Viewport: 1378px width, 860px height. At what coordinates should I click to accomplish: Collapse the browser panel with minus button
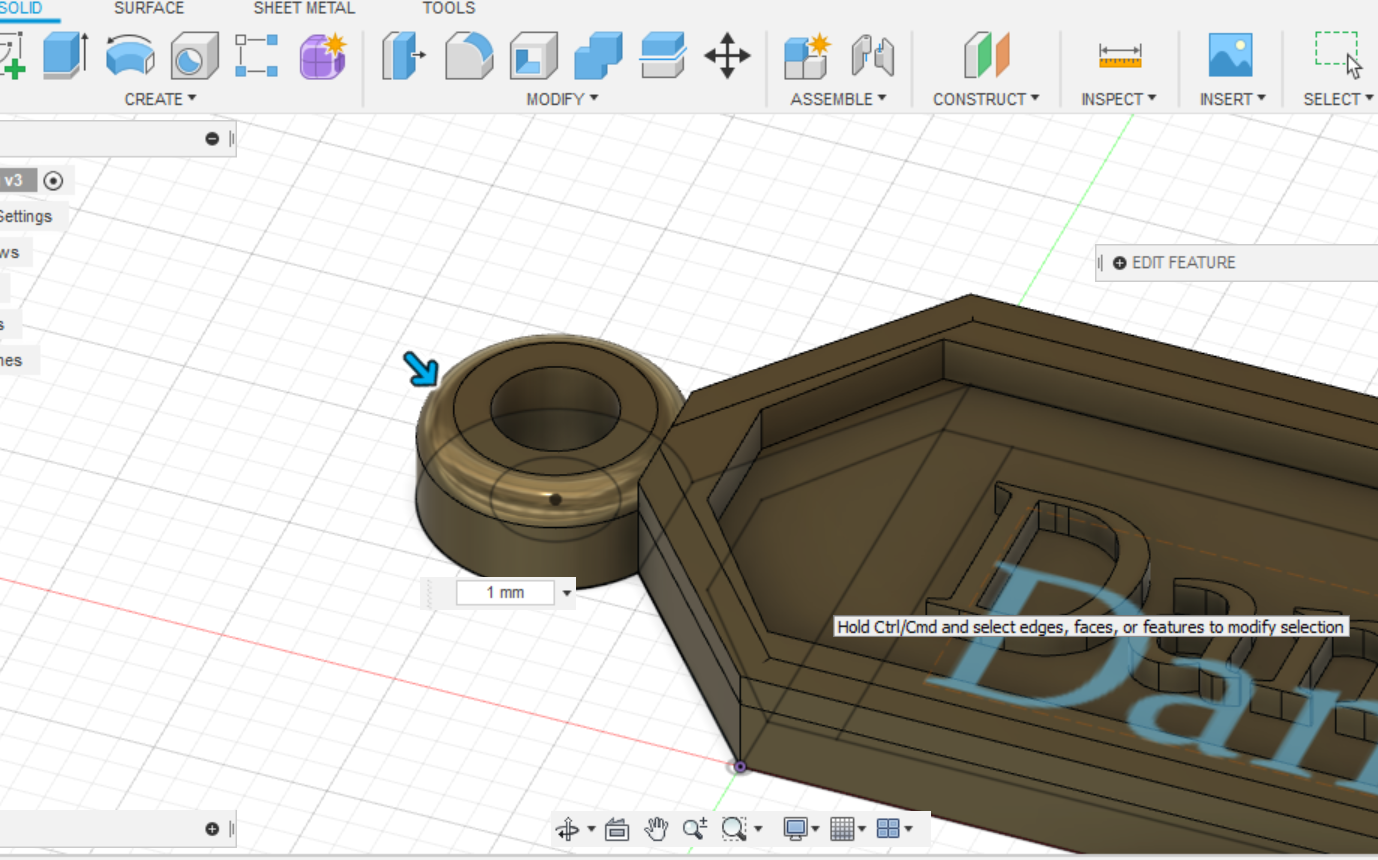tap(212, 139)
